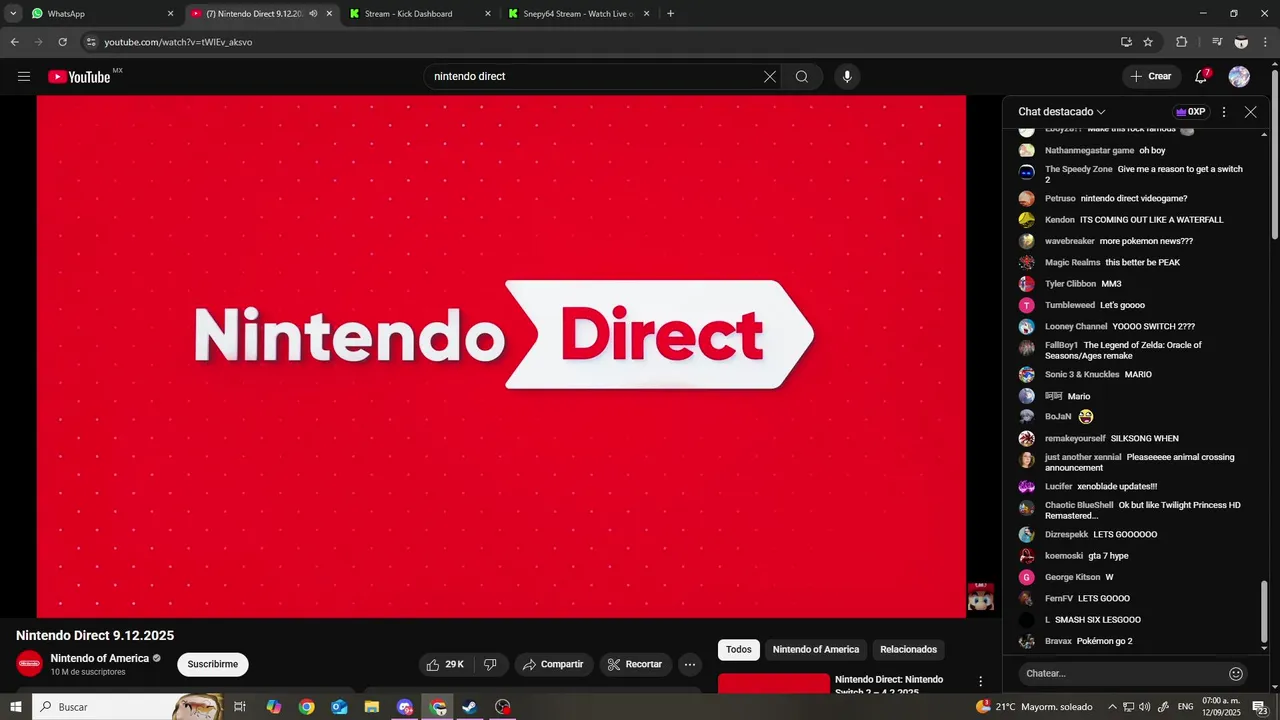Open the YouTube hamburger guide menu
The image size is (1280, 720).
click(x=24, y=77)
